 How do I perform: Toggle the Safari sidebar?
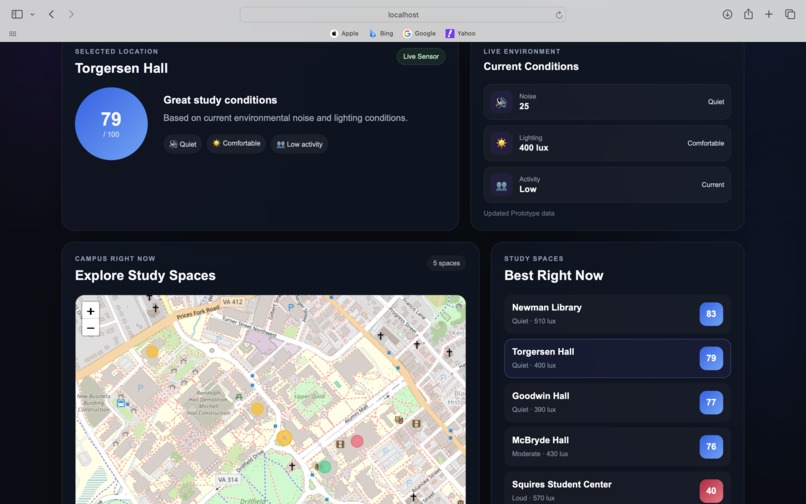click(17, 14)
